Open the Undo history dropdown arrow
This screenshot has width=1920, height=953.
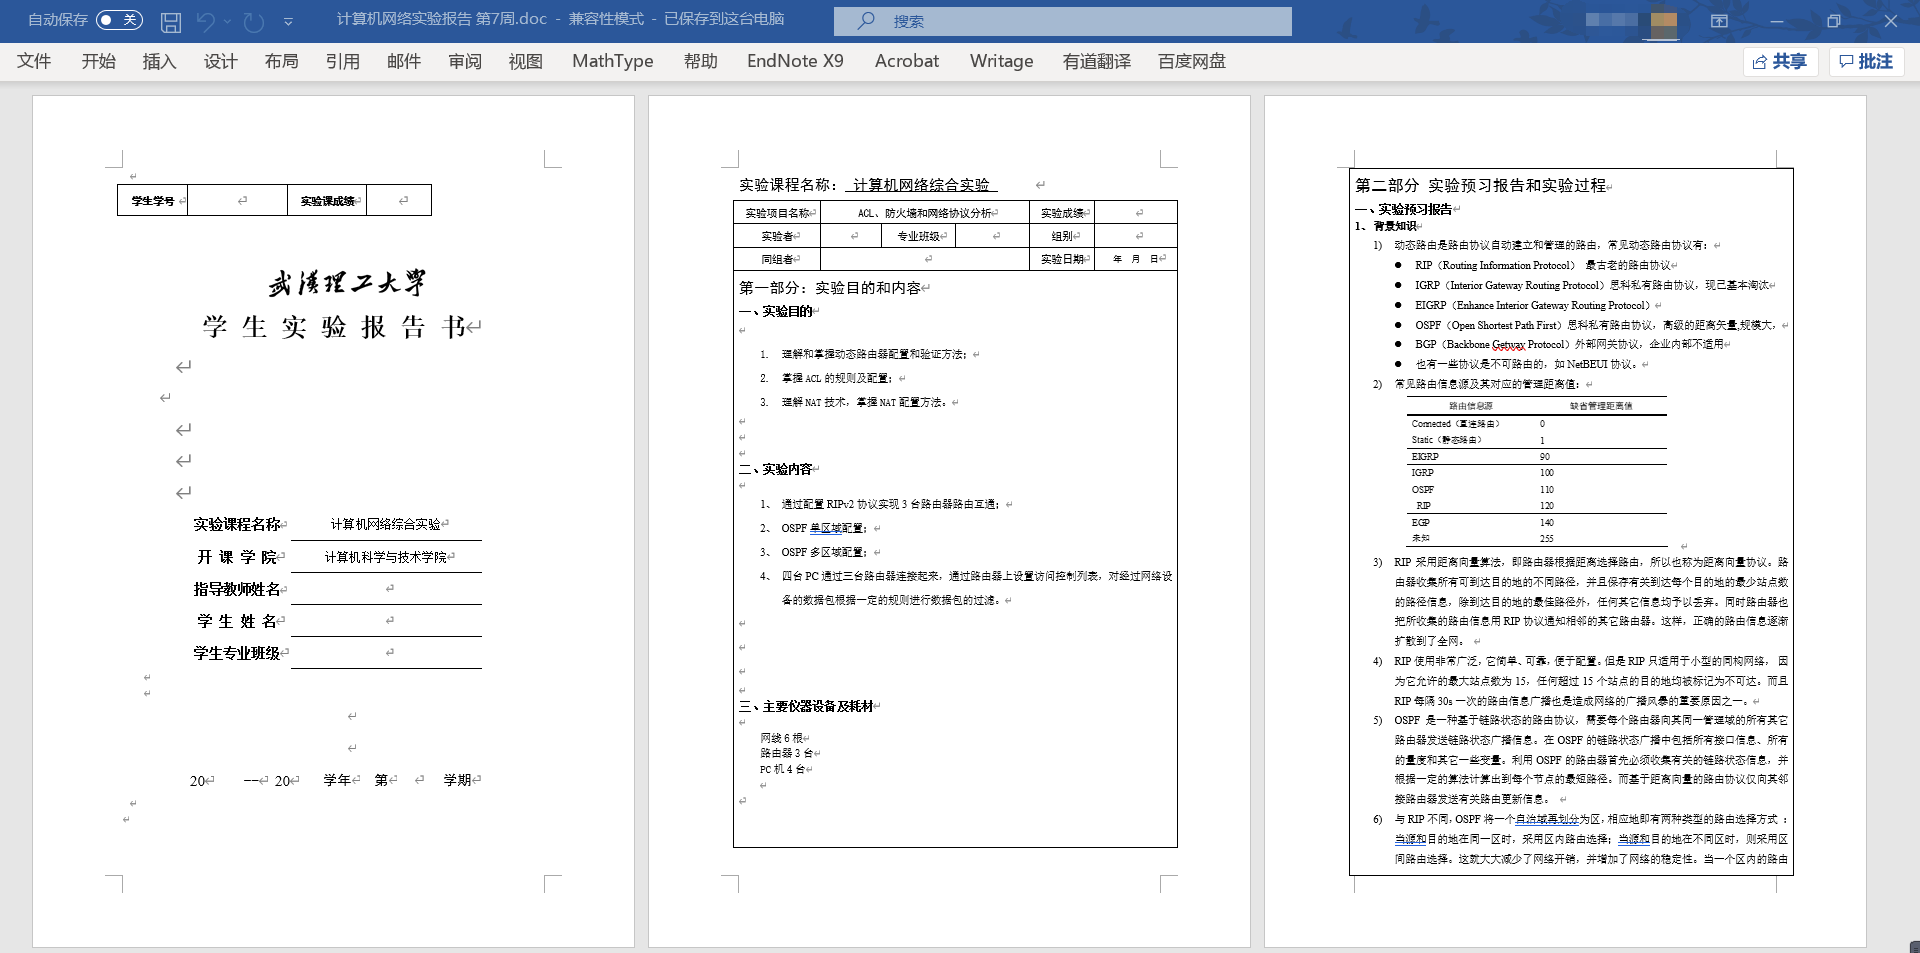click(x=228, y=21)
